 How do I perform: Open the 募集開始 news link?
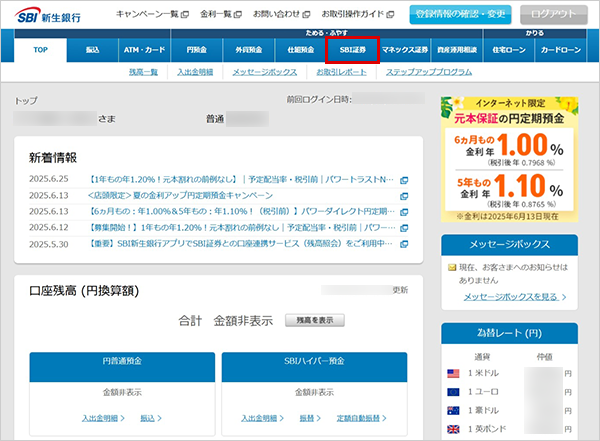(x=242, y=227)
